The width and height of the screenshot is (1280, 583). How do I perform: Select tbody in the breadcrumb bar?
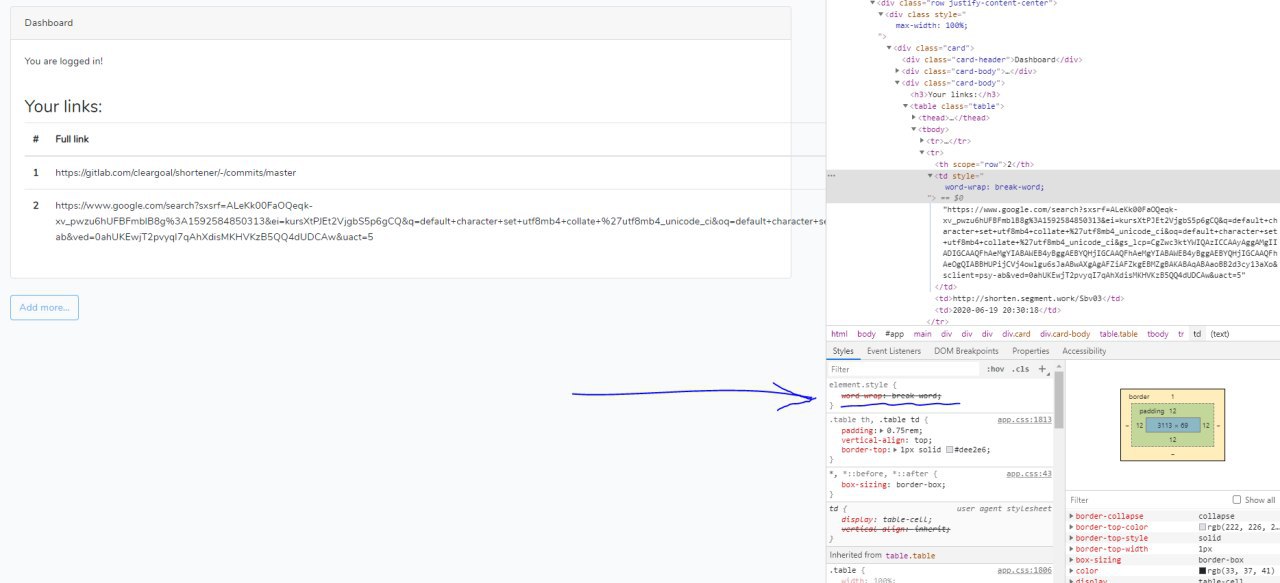(x=1157, y=334)
